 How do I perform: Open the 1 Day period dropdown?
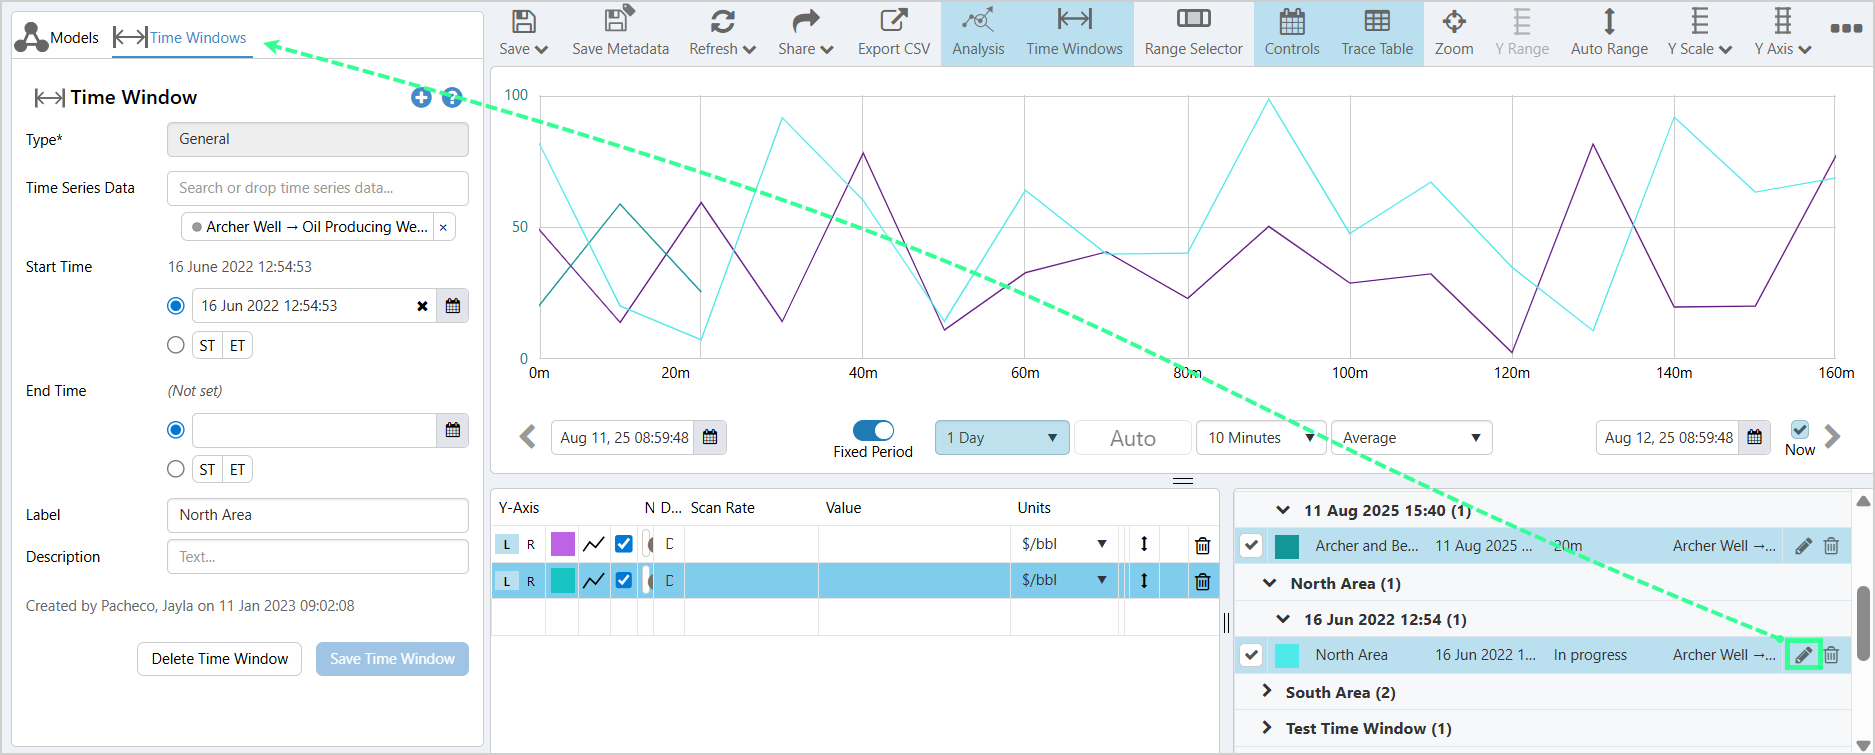1001,438
